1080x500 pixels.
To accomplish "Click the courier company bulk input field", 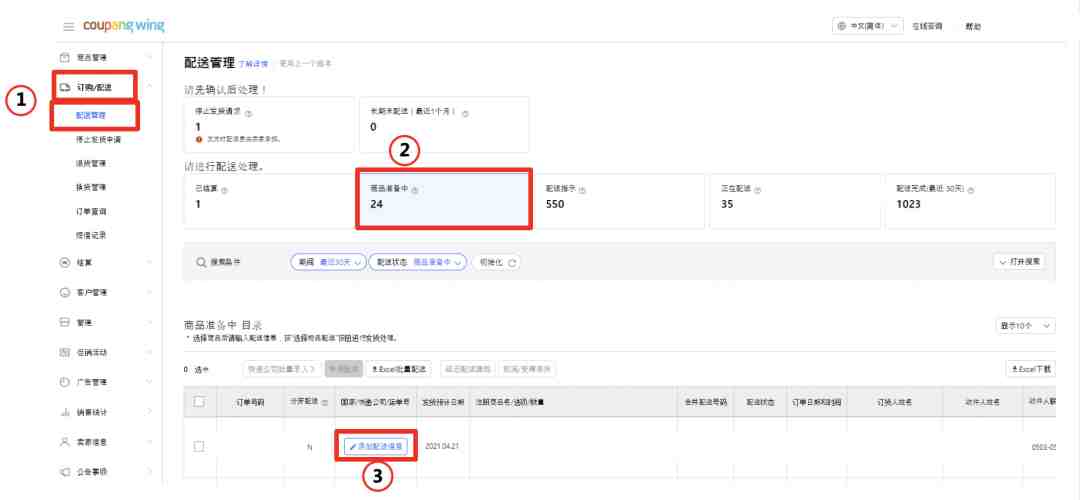I will tap(282, 370).
